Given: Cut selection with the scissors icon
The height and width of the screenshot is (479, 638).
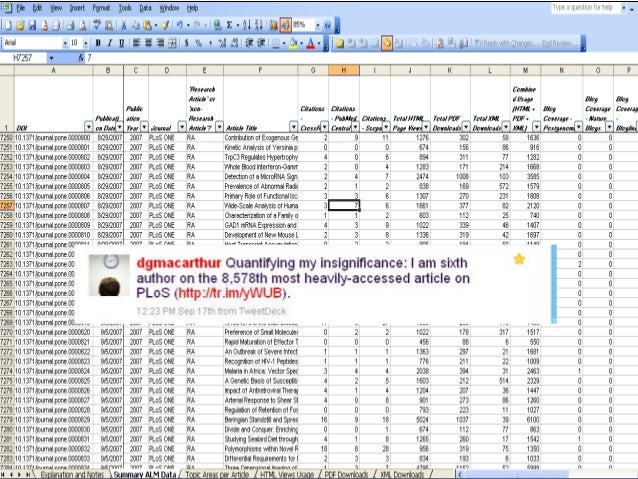Looking at the screenshot, I should (123, 26).
